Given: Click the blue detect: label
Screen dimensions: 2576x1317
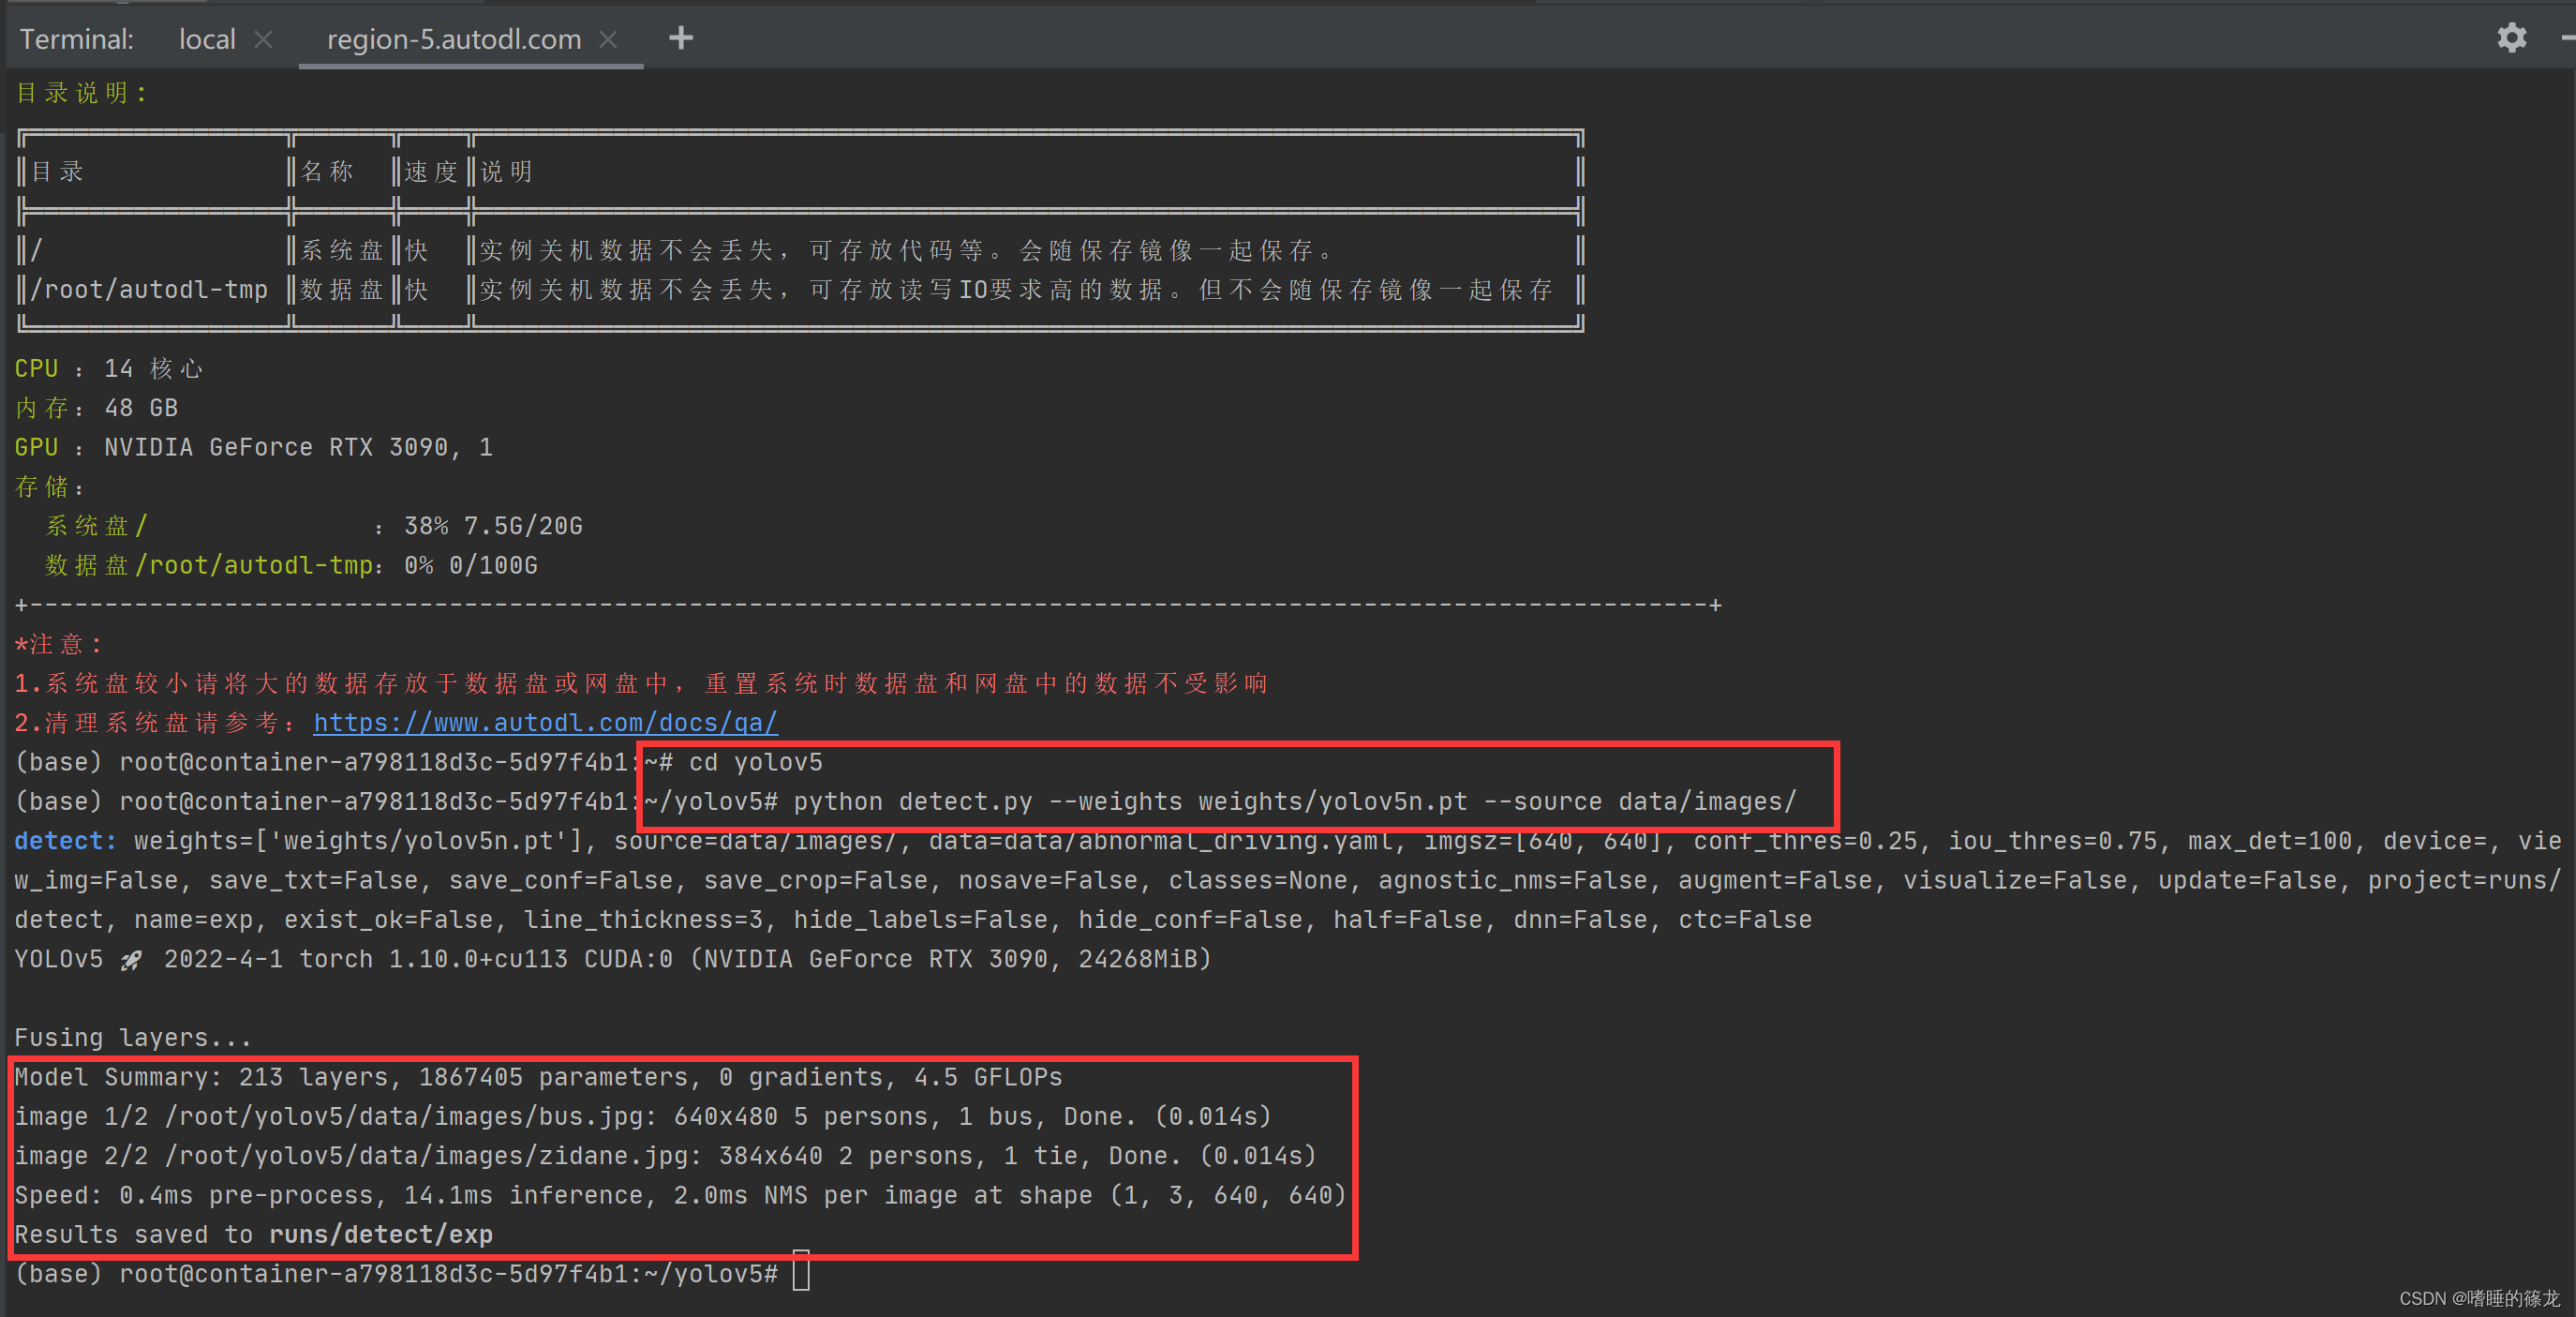Looking at the screenshot, I should pyautogui.click(x=65, y=840).
